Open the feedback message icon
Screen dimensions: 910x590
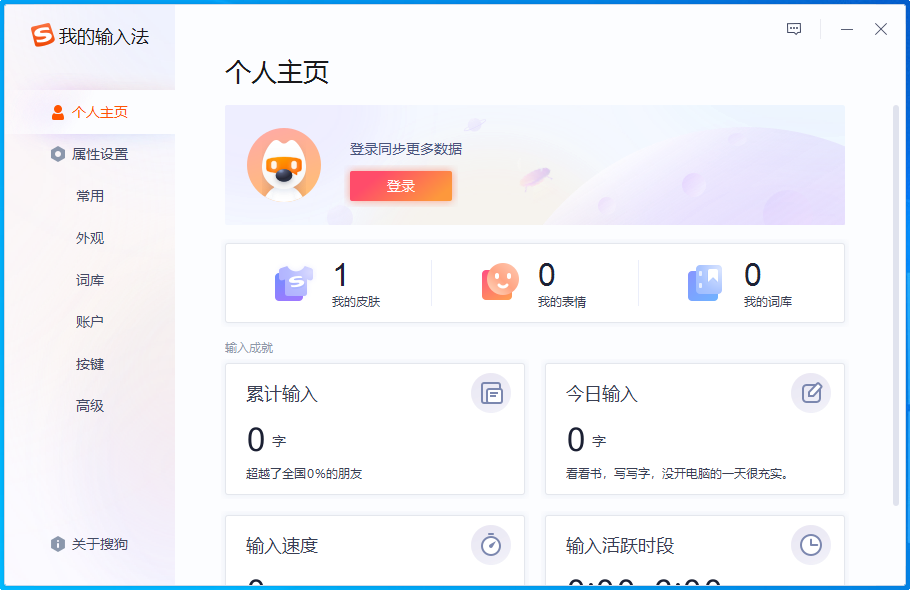point(794,29)
